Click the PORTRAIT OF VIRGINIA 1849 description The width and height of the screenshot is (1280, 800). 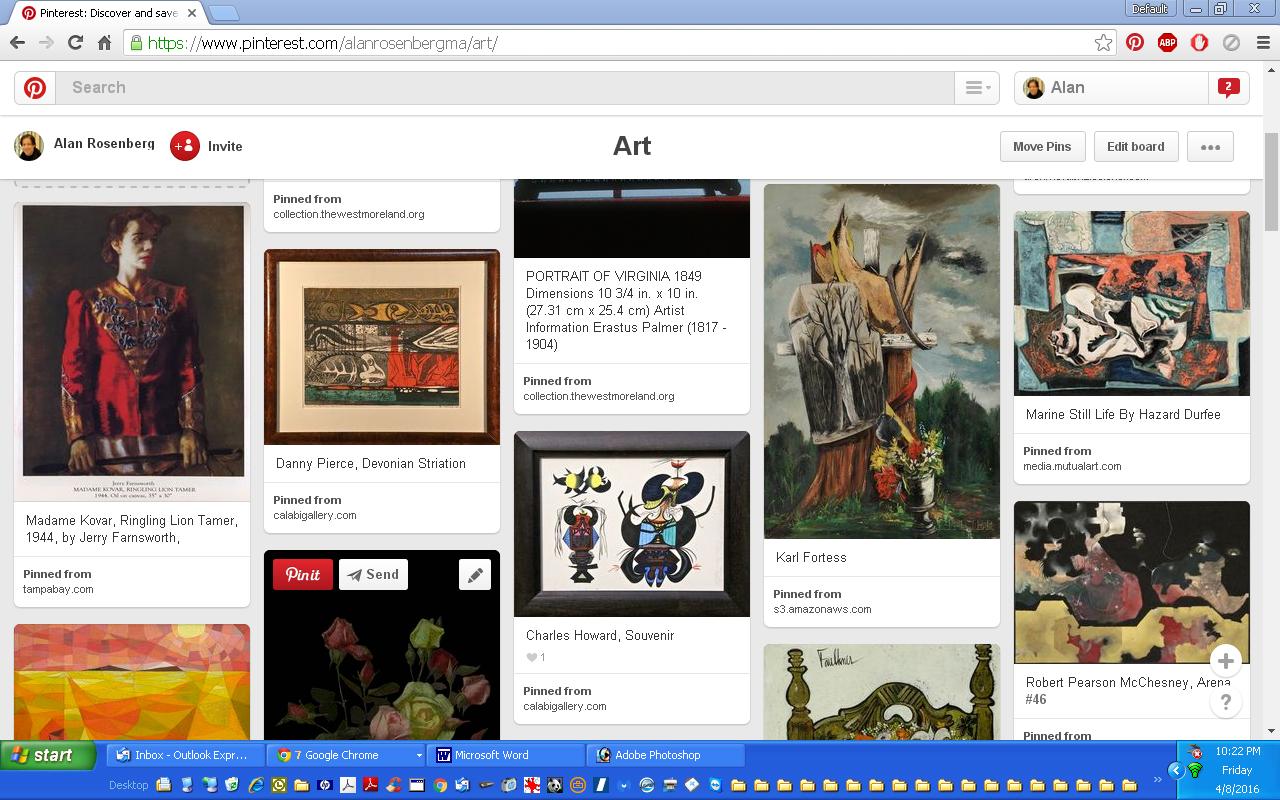coord(626,310)
